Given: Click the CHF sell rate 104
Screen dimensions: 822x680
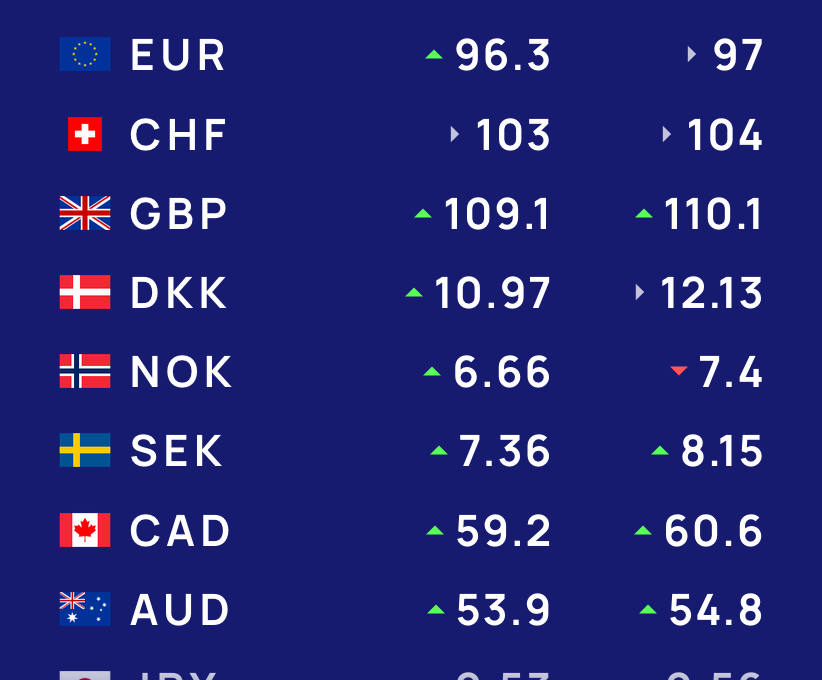Looking at the screenshot, I should (724, 135).
